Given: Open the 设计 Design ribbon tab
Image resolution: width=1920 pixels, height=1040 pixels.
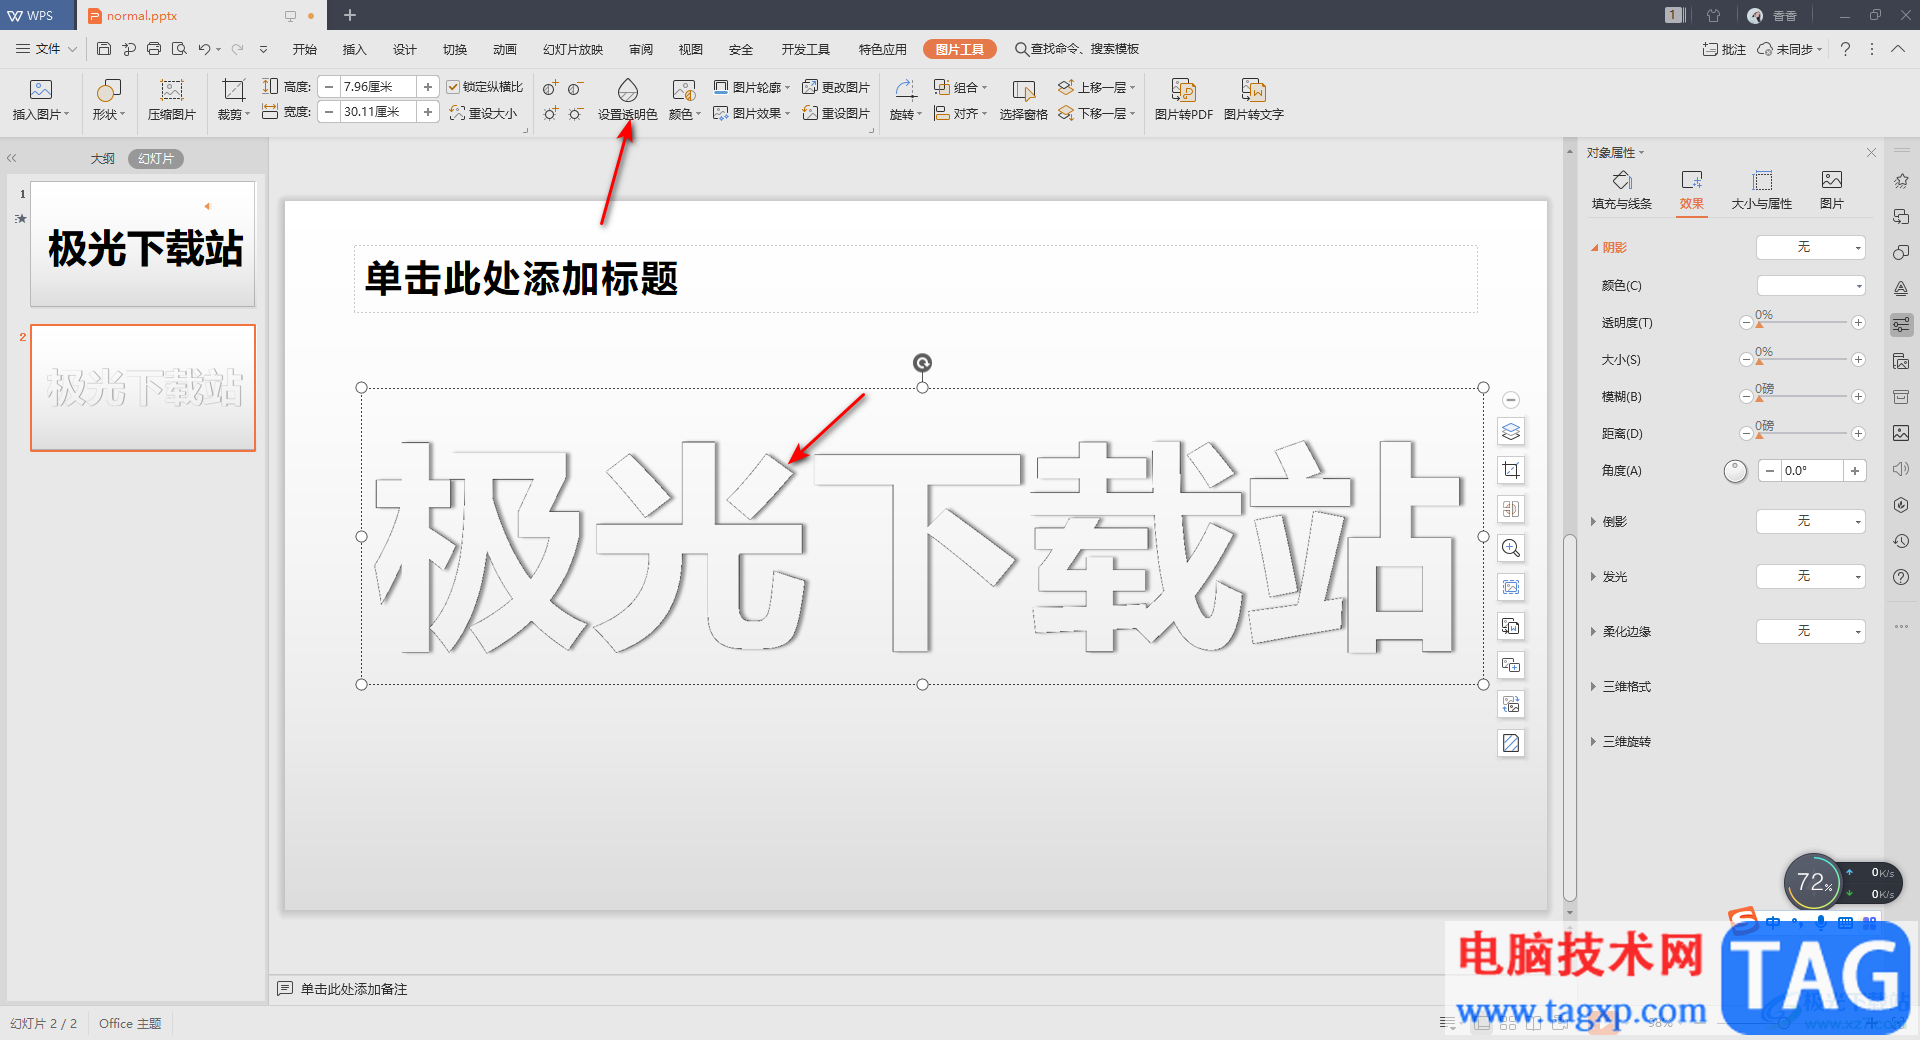Looking at the screenshot, I should tap(404, 49).
